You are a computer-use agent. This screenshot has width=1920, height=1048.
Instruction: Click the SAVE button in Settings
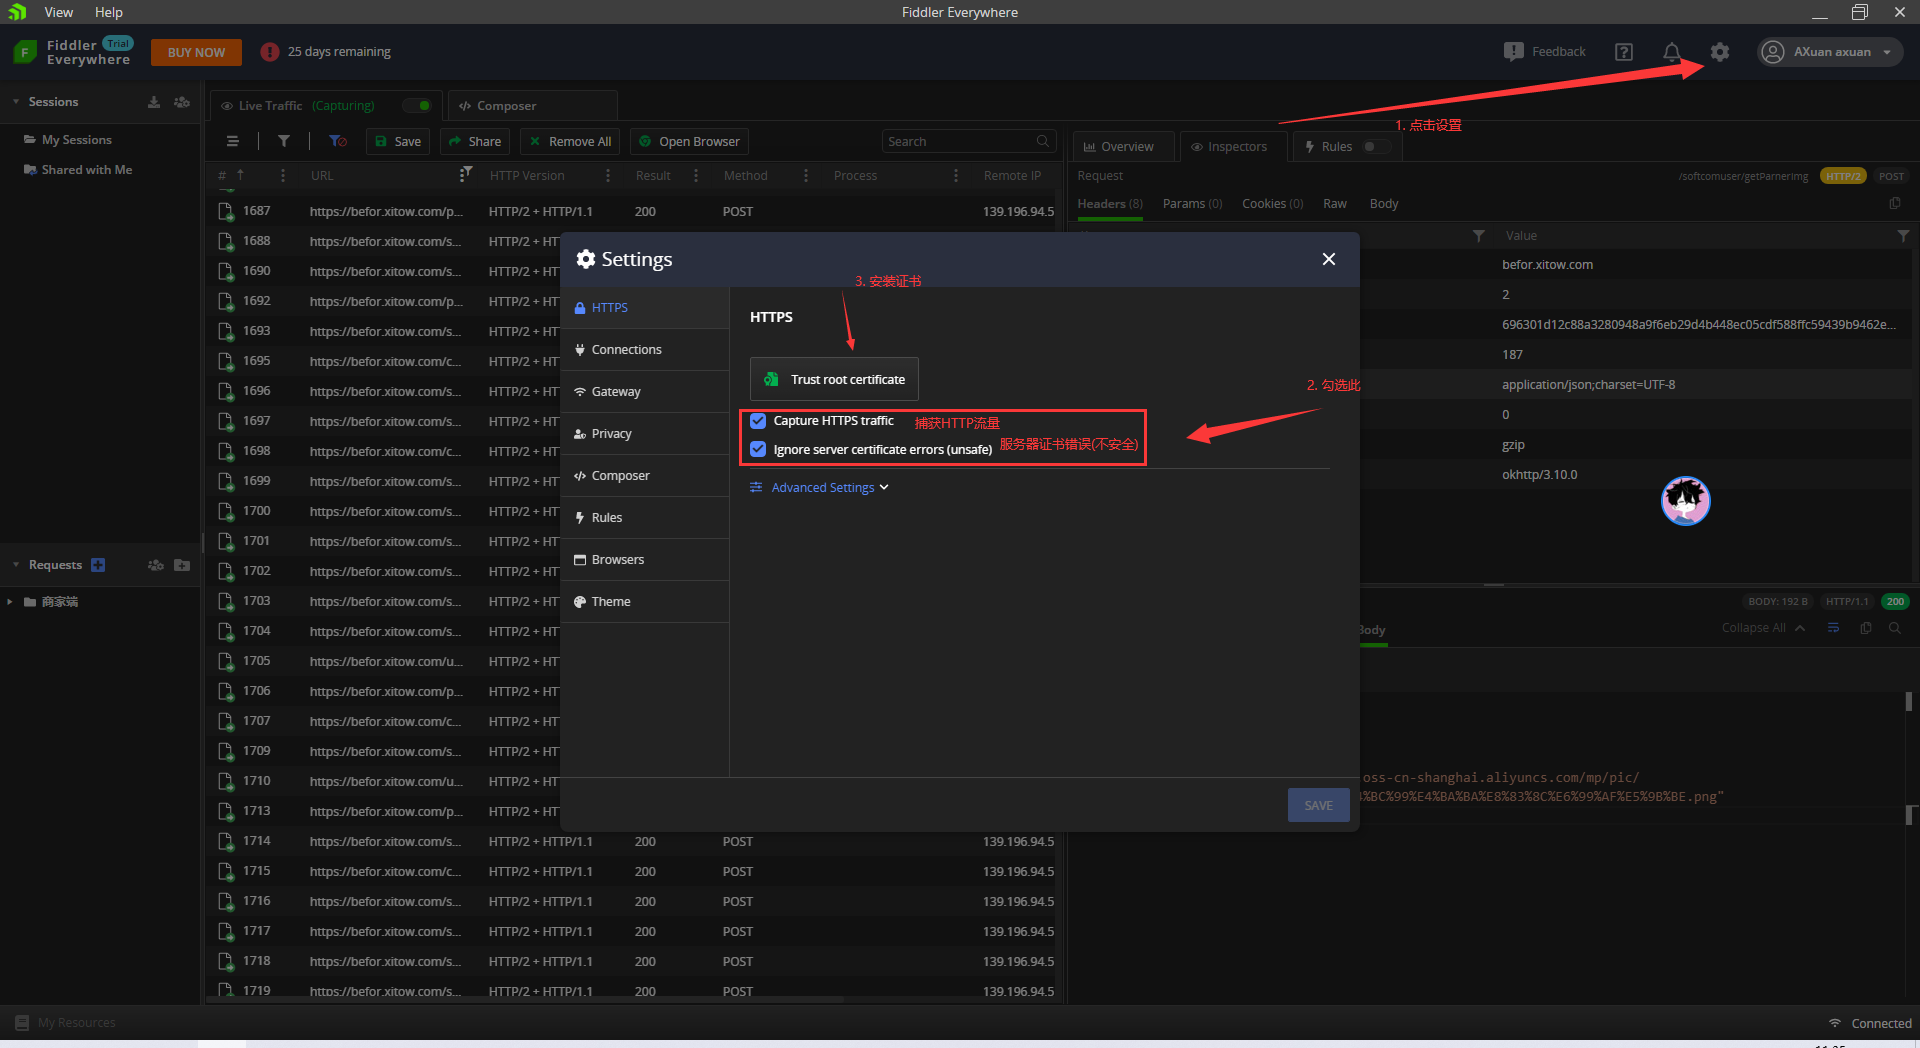point(1318,805)
